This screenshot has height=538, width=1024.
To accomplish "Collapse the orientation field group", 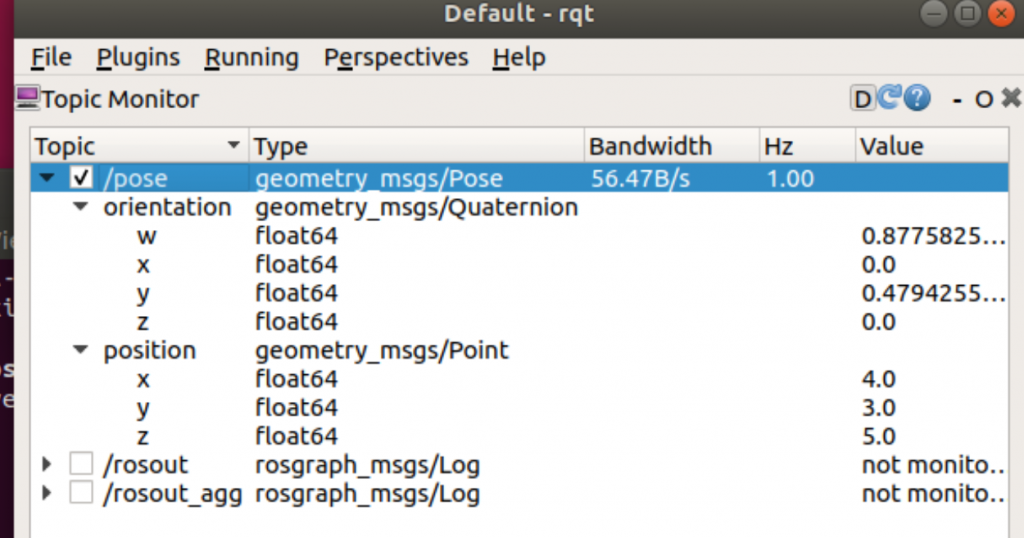I will pos(82,208).
